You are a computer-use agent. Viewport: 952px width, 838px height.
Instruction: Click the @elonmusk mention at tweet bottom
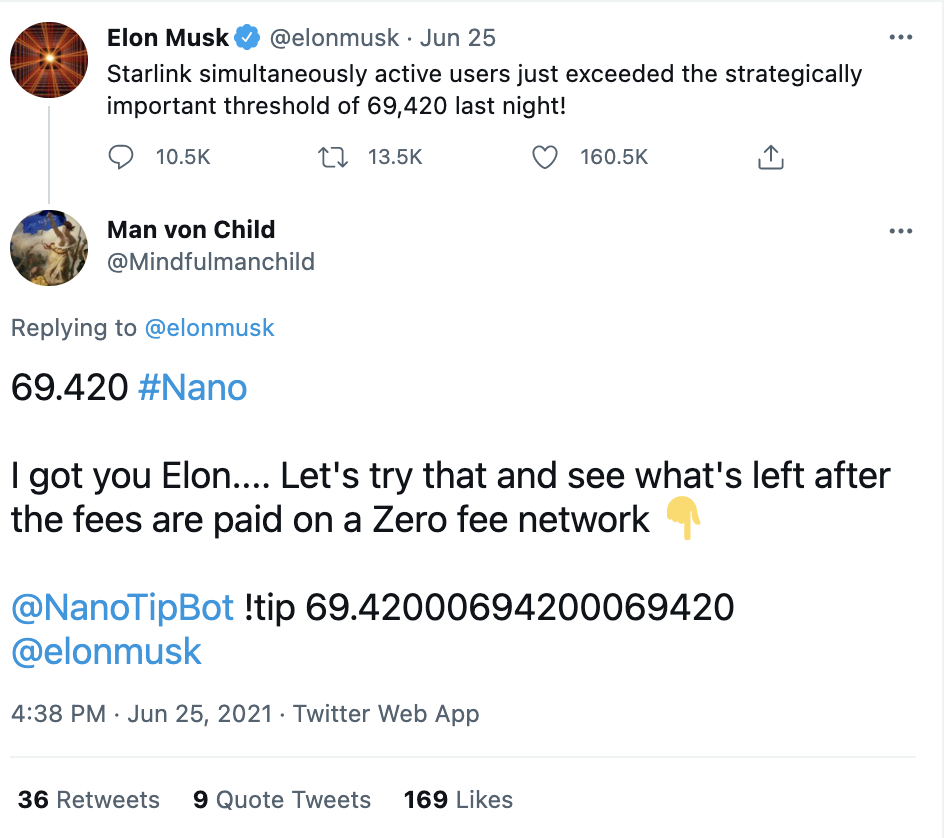click(x=106, y=653)
